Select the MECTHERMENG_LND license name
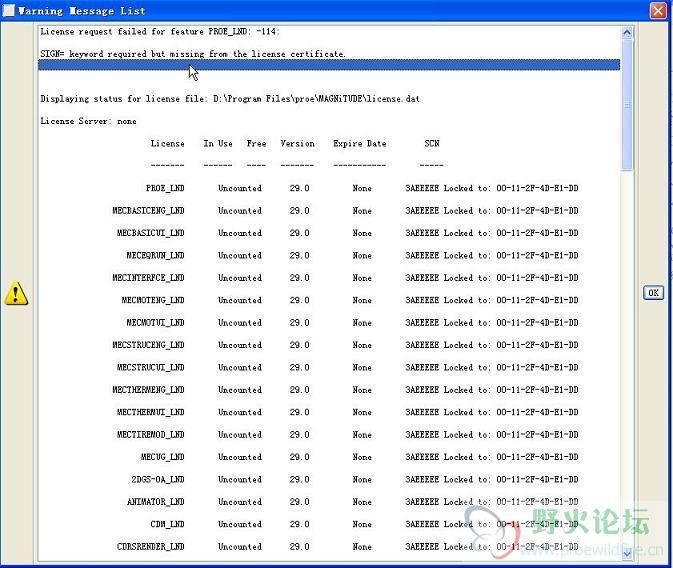Viewport: 673px width, 568px height. [148, 390]
